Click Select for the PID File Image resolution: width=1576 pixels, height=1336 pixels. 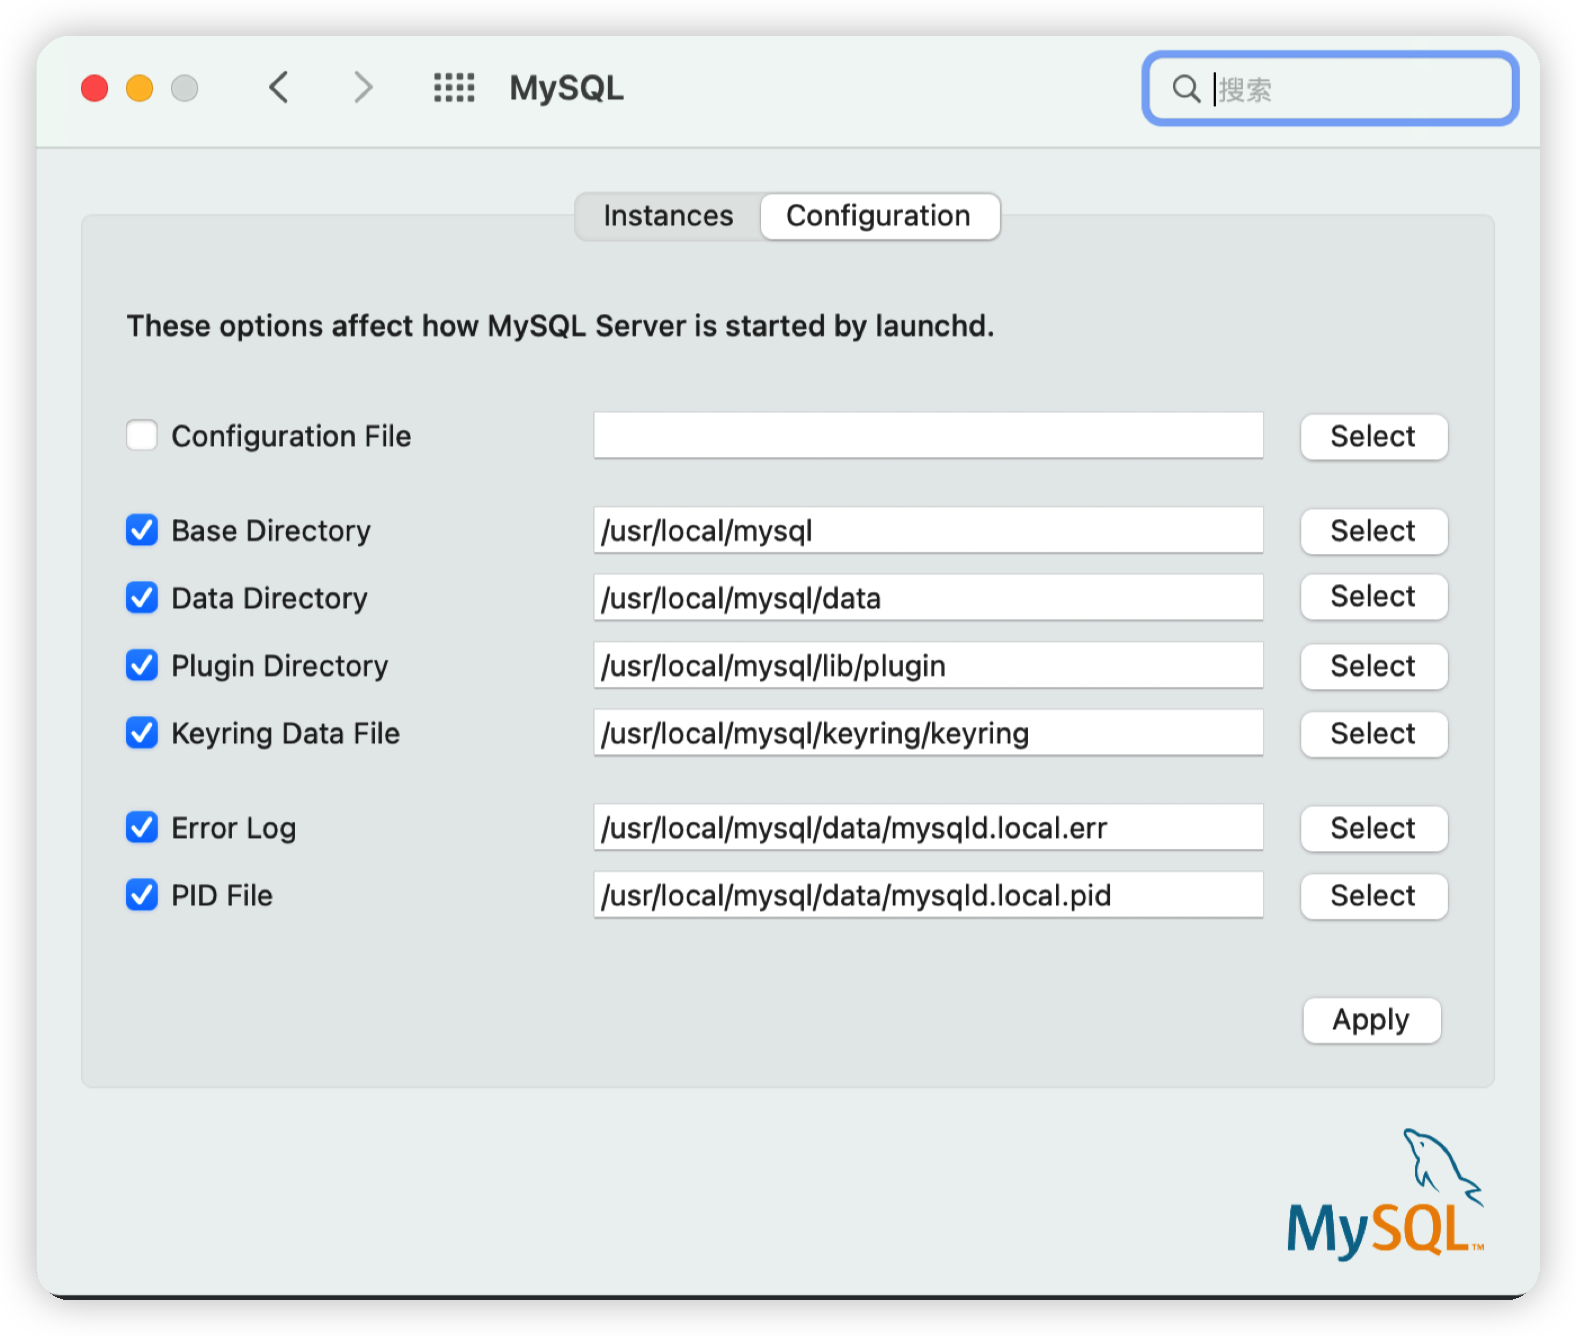1373,896
